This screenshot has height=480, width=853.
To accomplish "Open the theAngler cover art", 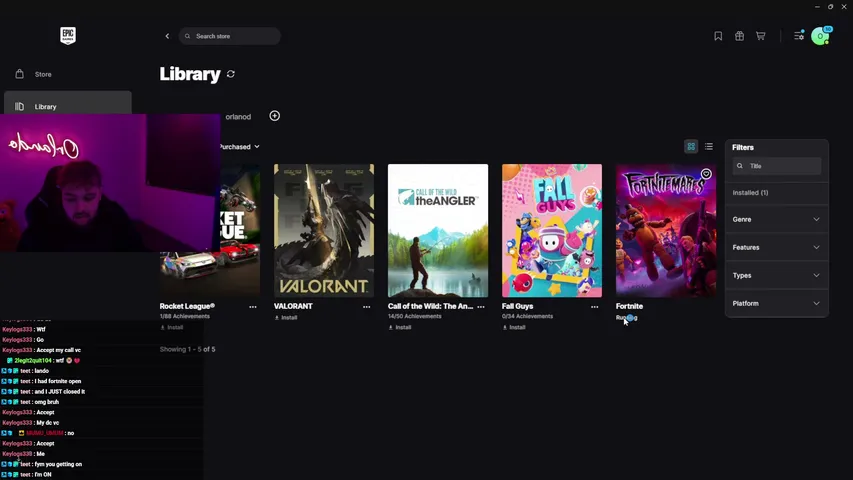I will [x=438, y=231].
